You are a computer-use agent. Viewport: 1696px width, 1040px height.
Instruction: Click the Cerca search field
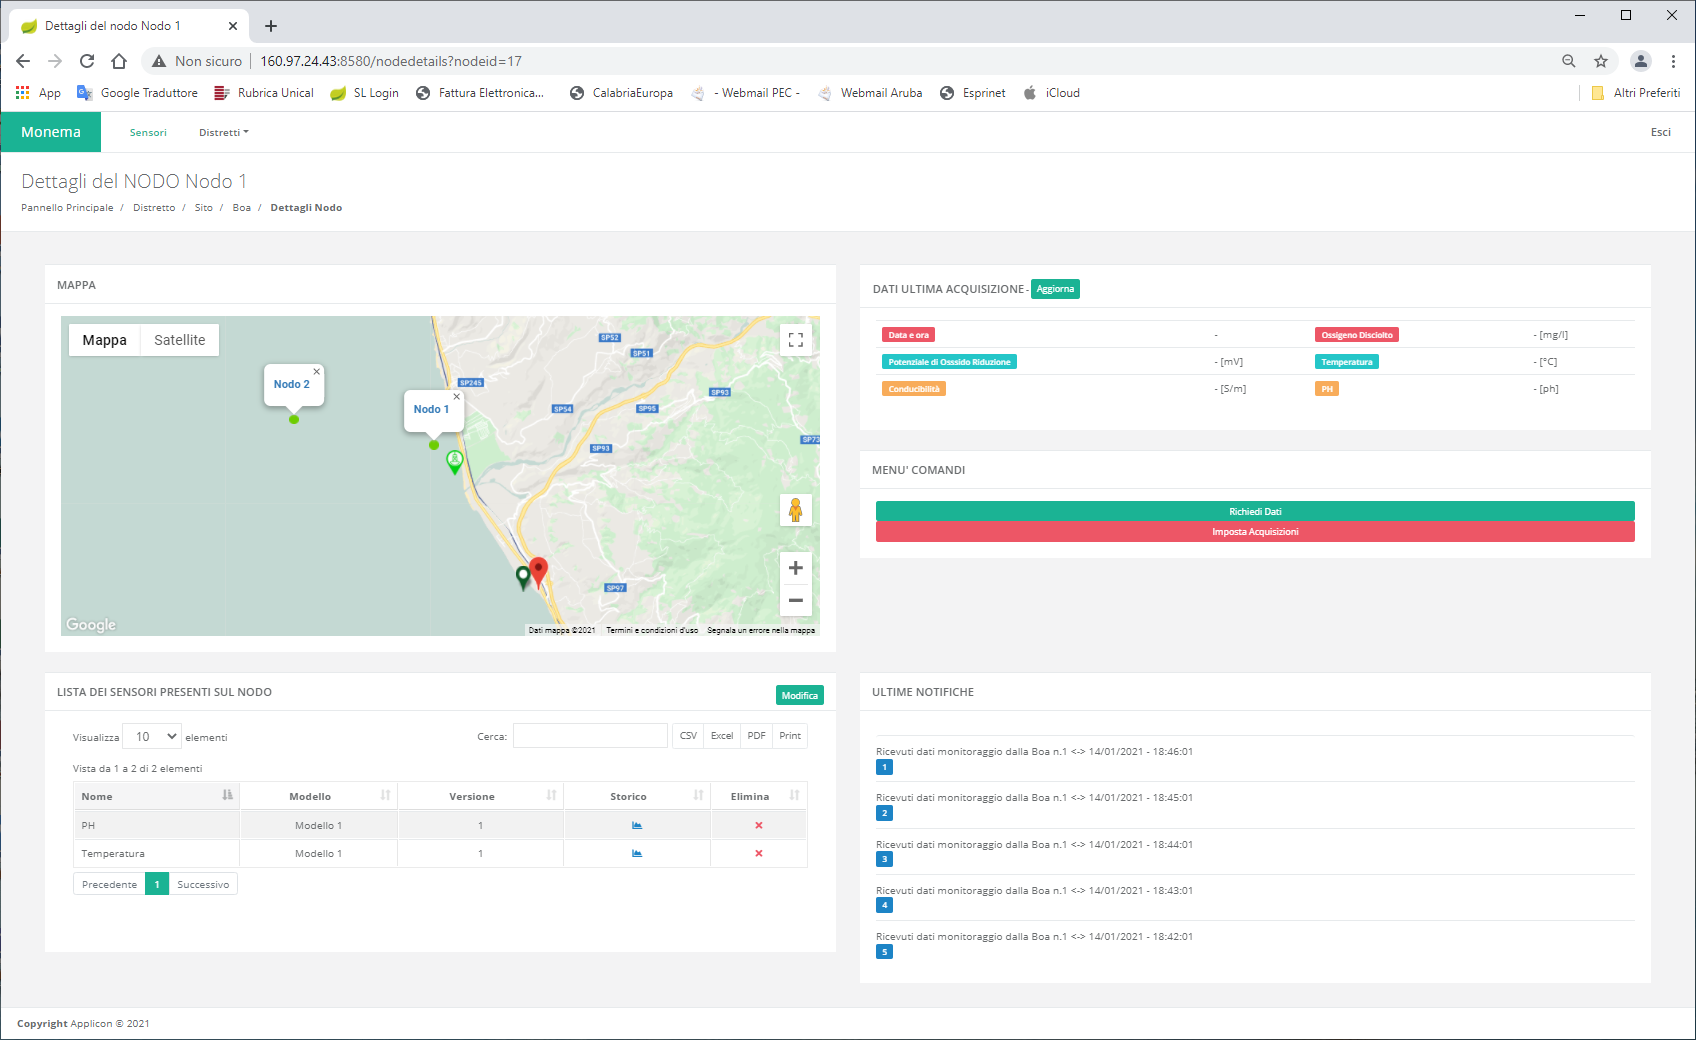[x=590, y=736]
